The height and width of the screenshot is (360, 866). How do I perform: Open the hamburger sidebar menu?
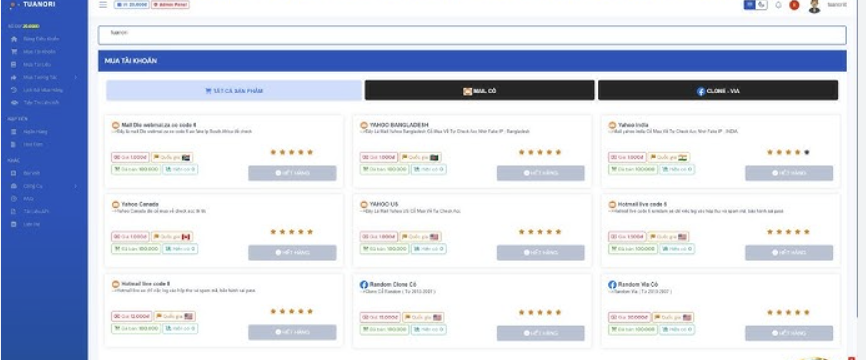[103, 4]
